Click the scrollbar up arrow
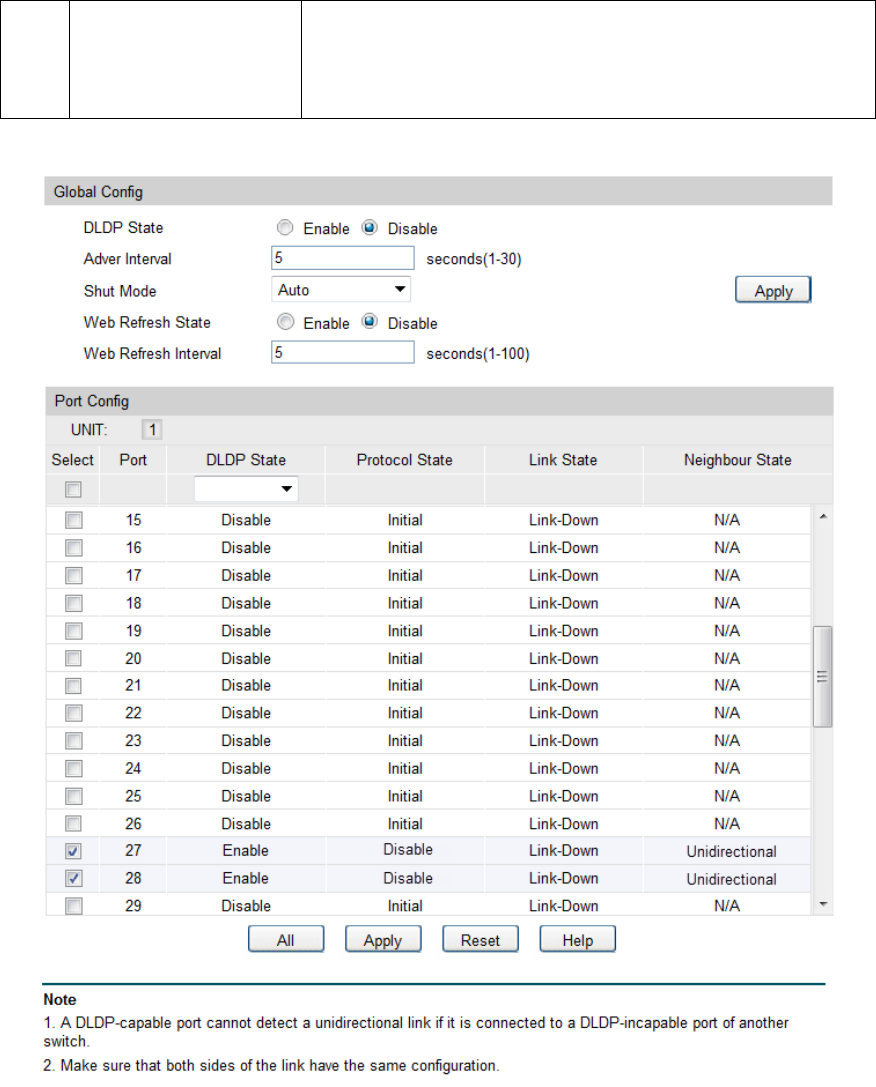876x1087 pixels. coord(823,516)
